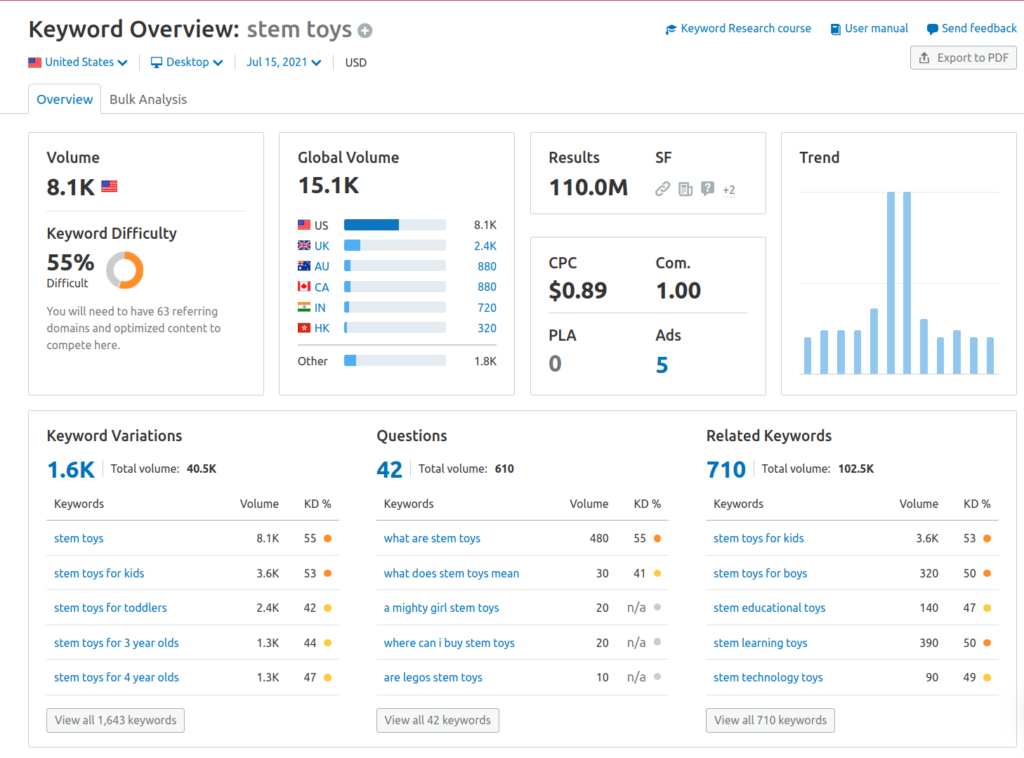The width and height of the screenshot is (1024, 758).
Task: Select the Top Stories SERP feature icon
Action: tap(686, 188)
